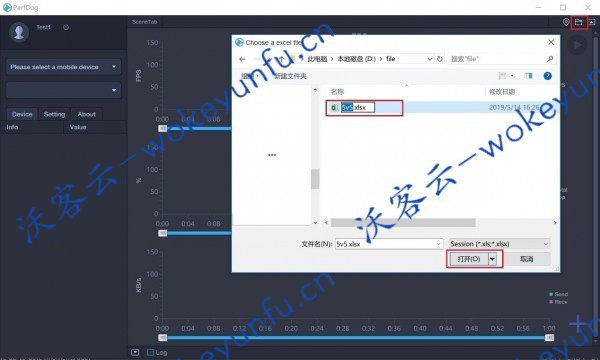
Task: Click the file list scroll left arrow
Action: pos(326,222)
